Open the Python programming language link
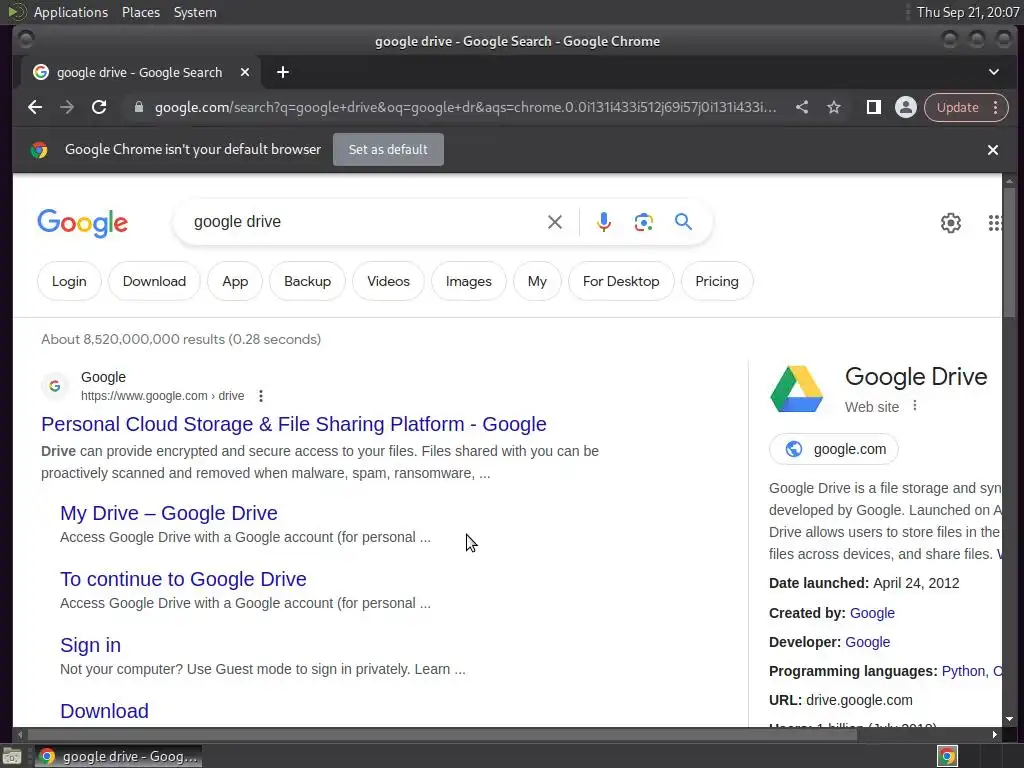This screenshot has width=1024, height=768. click(963, 671)
